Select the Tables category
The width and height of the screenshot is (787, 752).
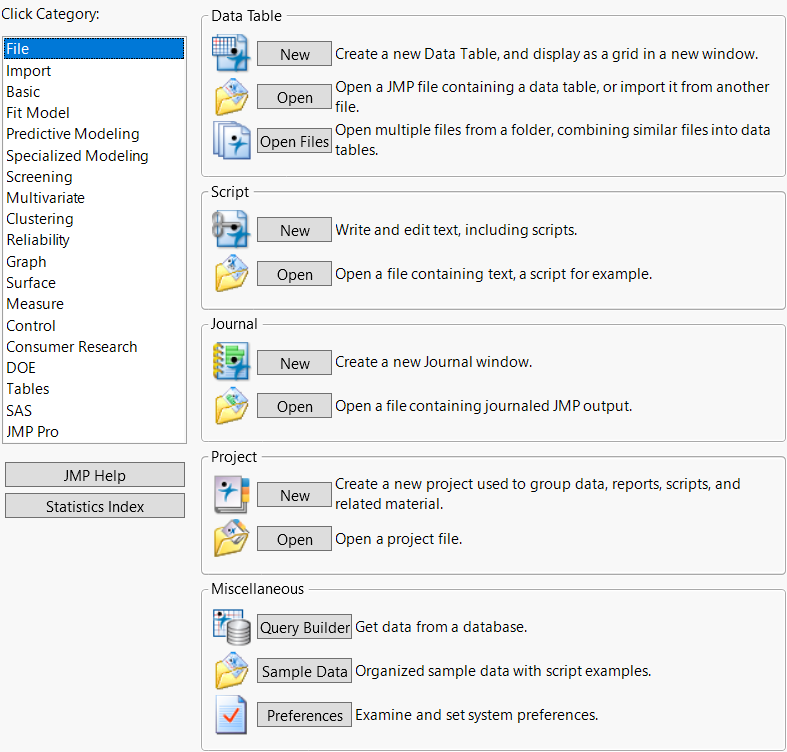pyautogui.click(x=94, y=389)
